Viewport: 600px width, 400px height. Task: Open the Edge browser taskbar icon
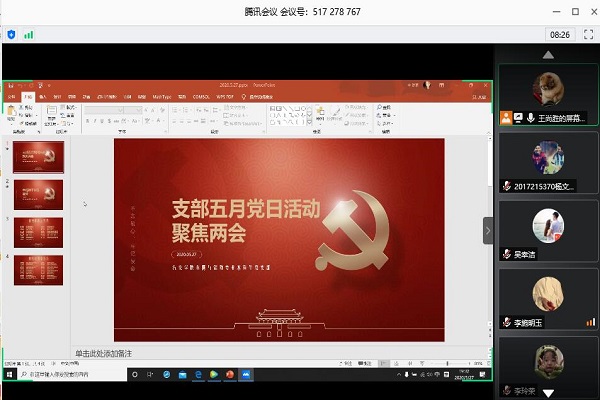coord(198,374)
